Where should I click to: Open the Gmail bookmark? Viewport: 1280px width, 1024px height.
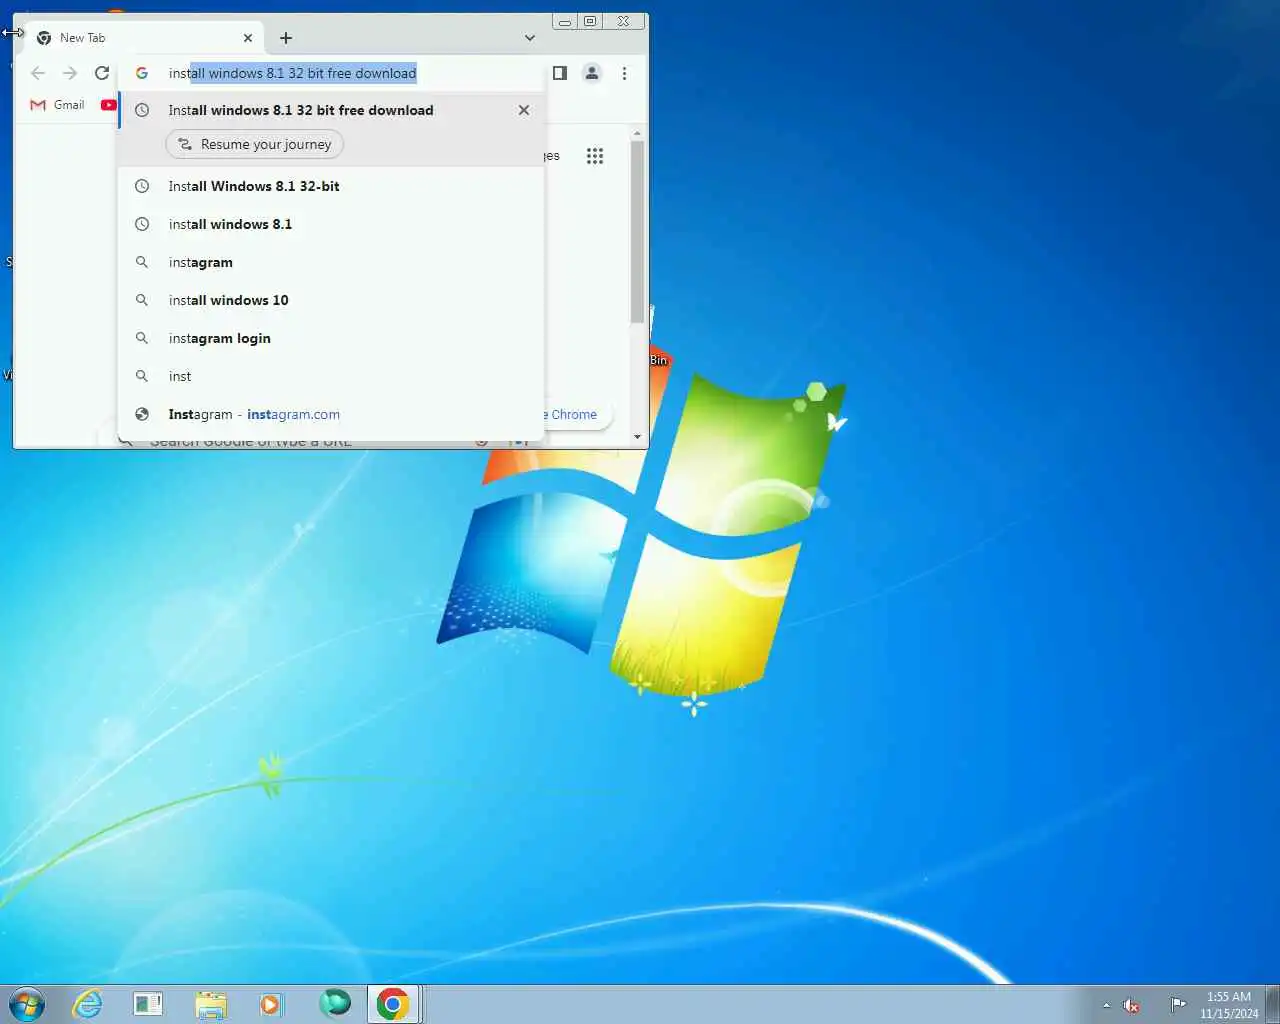coord(58,105)
